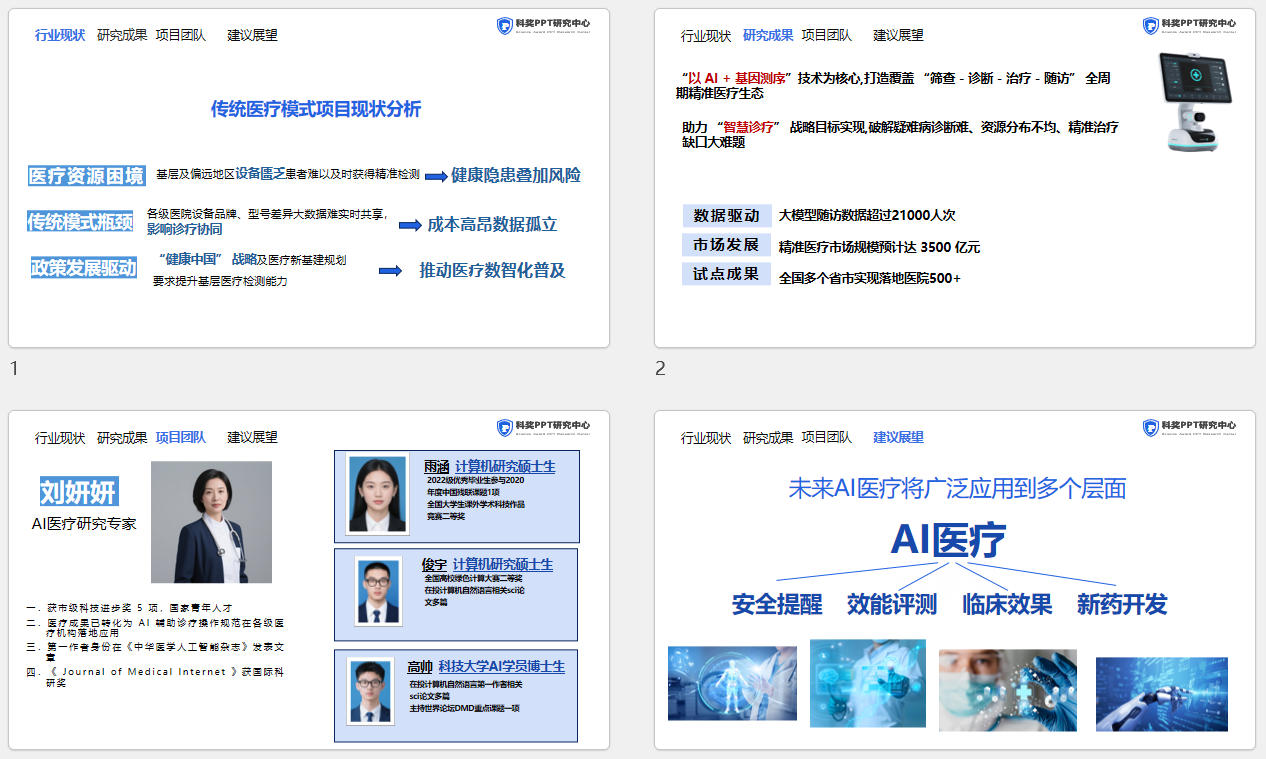This screenshot has width=1266, height=759.
Task: Click the blue arrow before 成本高昂数据孤立
Action: coord(410,225)
